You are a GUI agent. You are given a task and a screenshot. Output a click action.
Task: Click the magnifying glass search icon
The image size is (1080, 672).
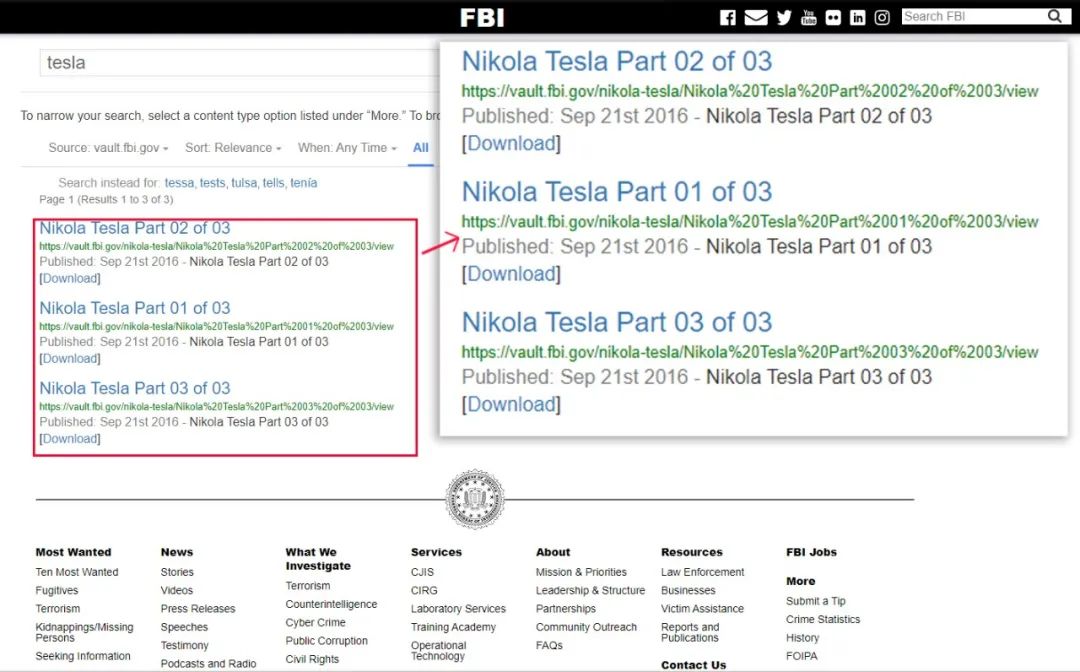[1055, 16]
